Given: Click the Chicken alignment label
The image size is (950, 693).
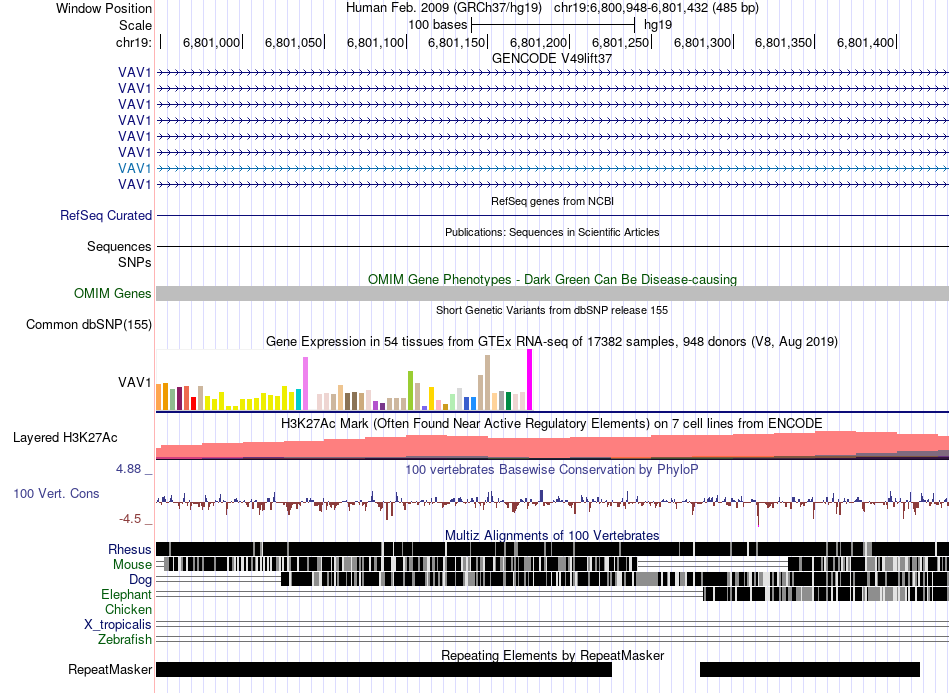Looking at the screenshot, I should 128,609.
